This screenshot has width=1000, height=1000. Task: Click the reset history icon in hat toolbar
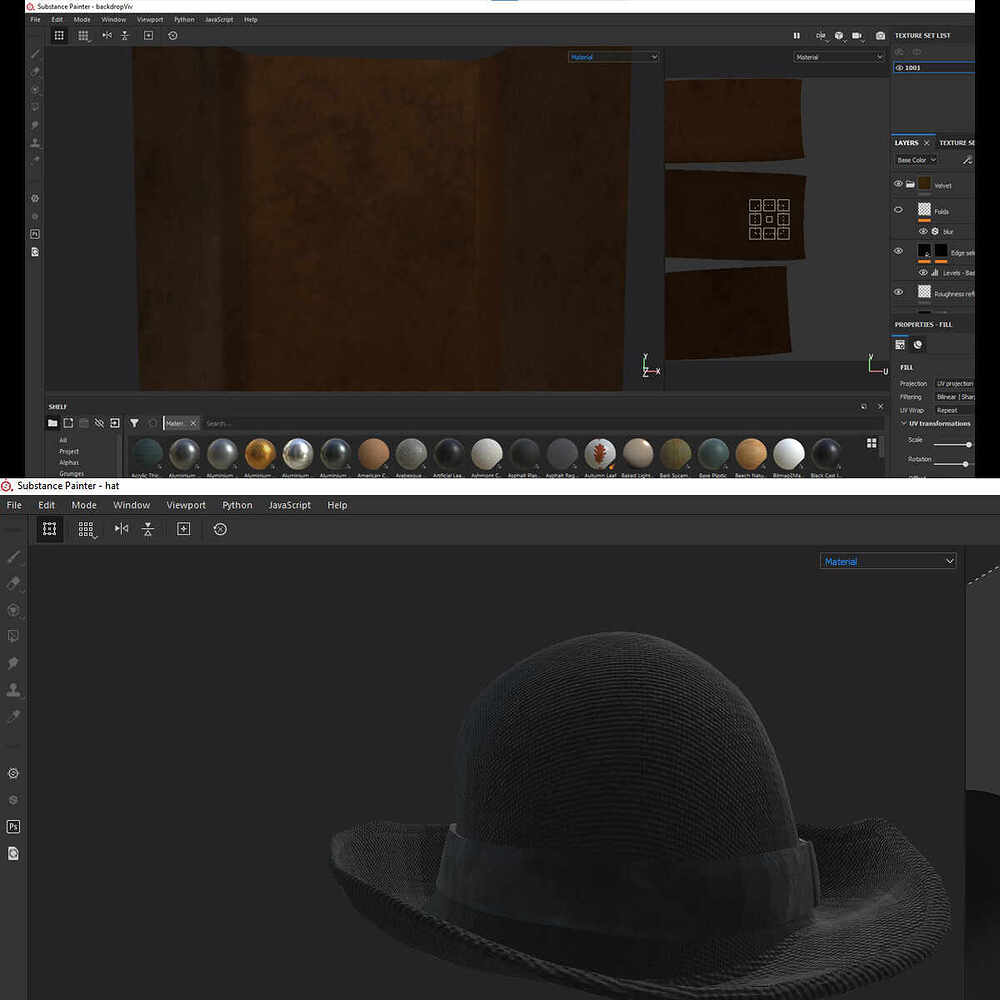[x=220, y=529]
